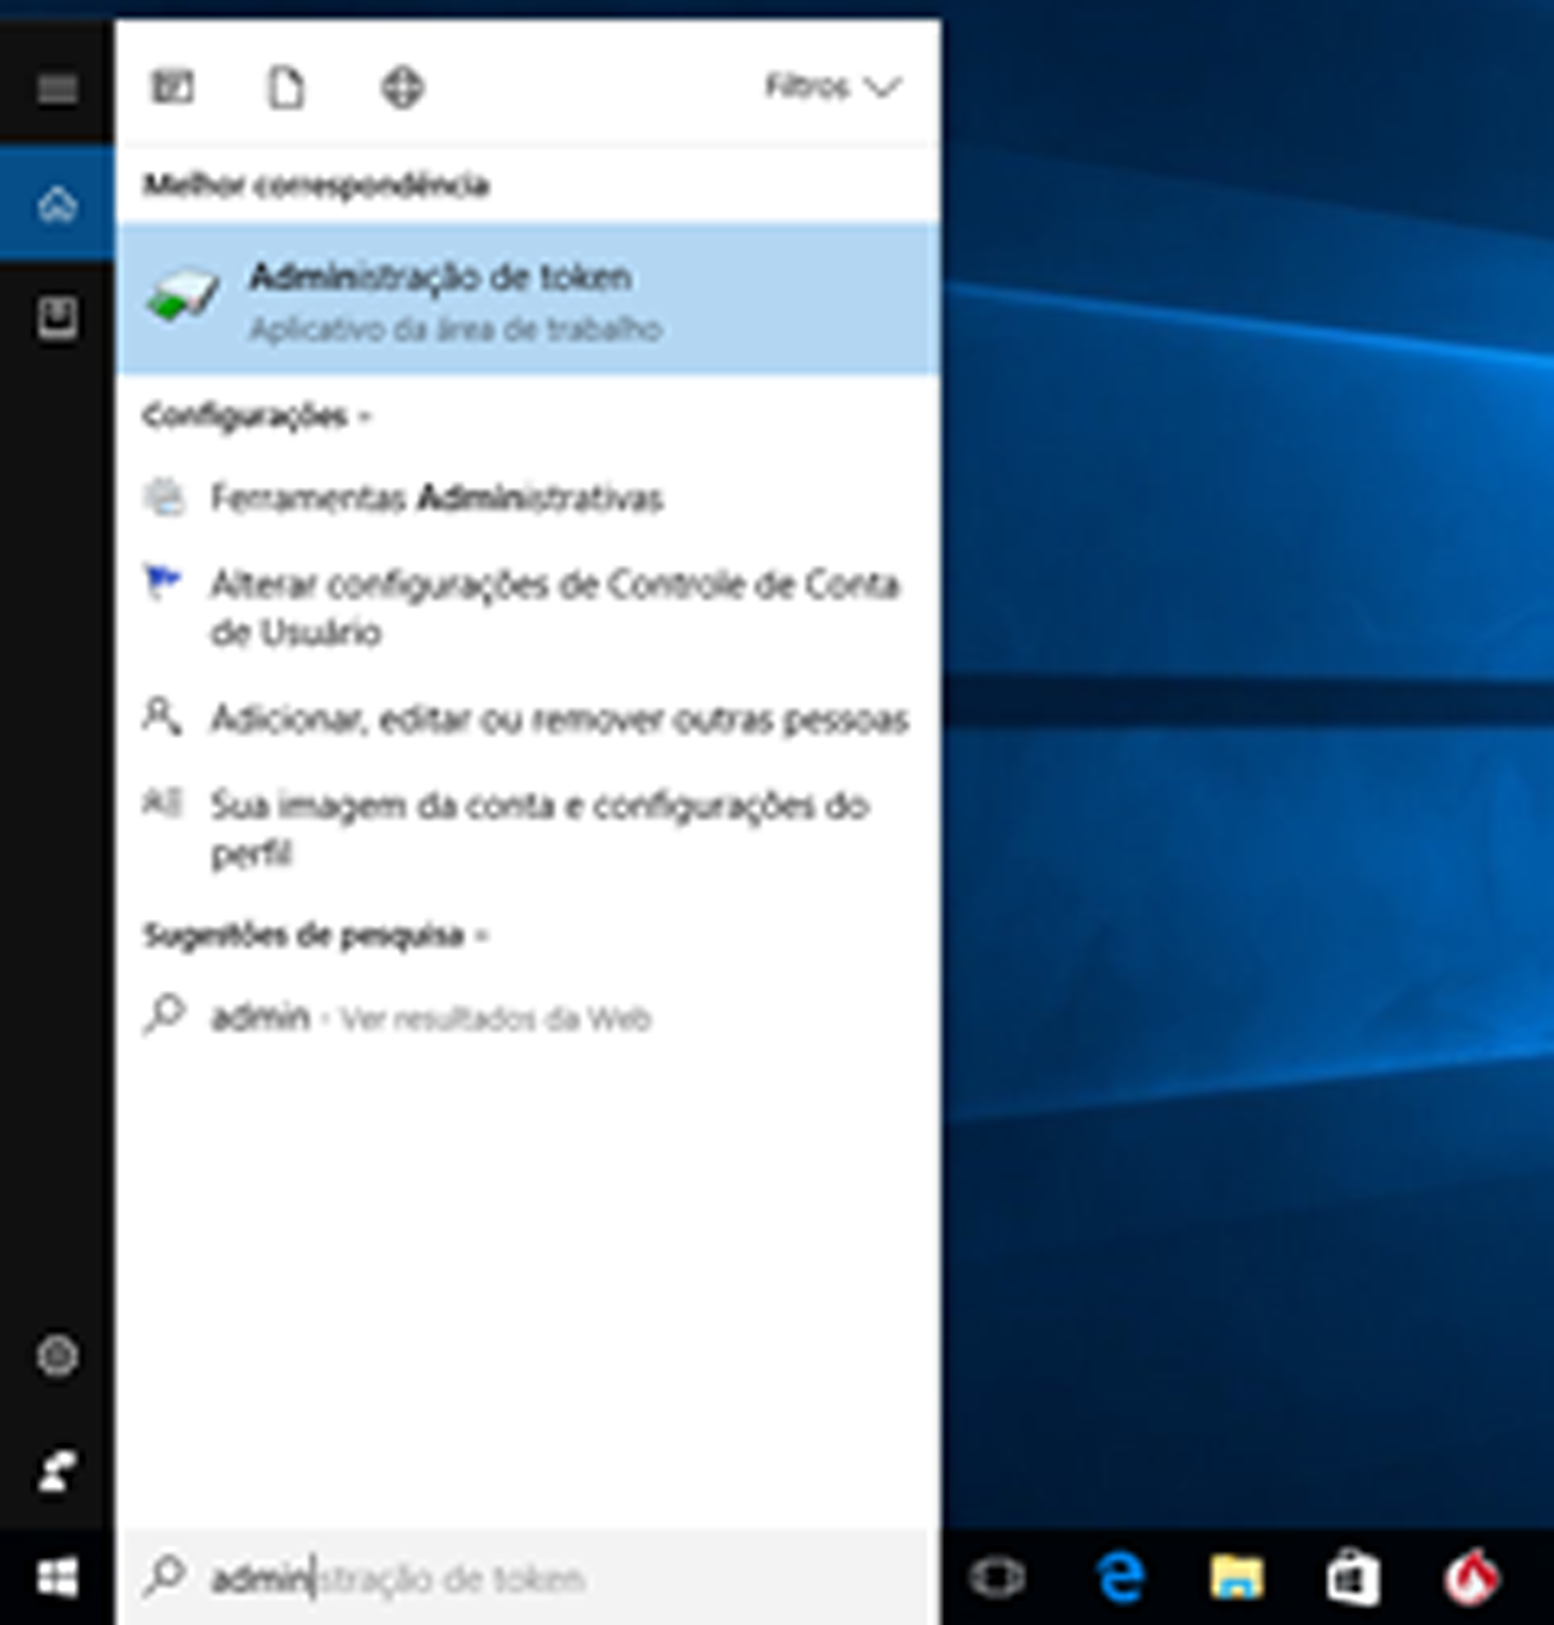The image size is (1554, 1625).
Task: Open Ferramentas Administrativas setting
Action: (436, 498)
